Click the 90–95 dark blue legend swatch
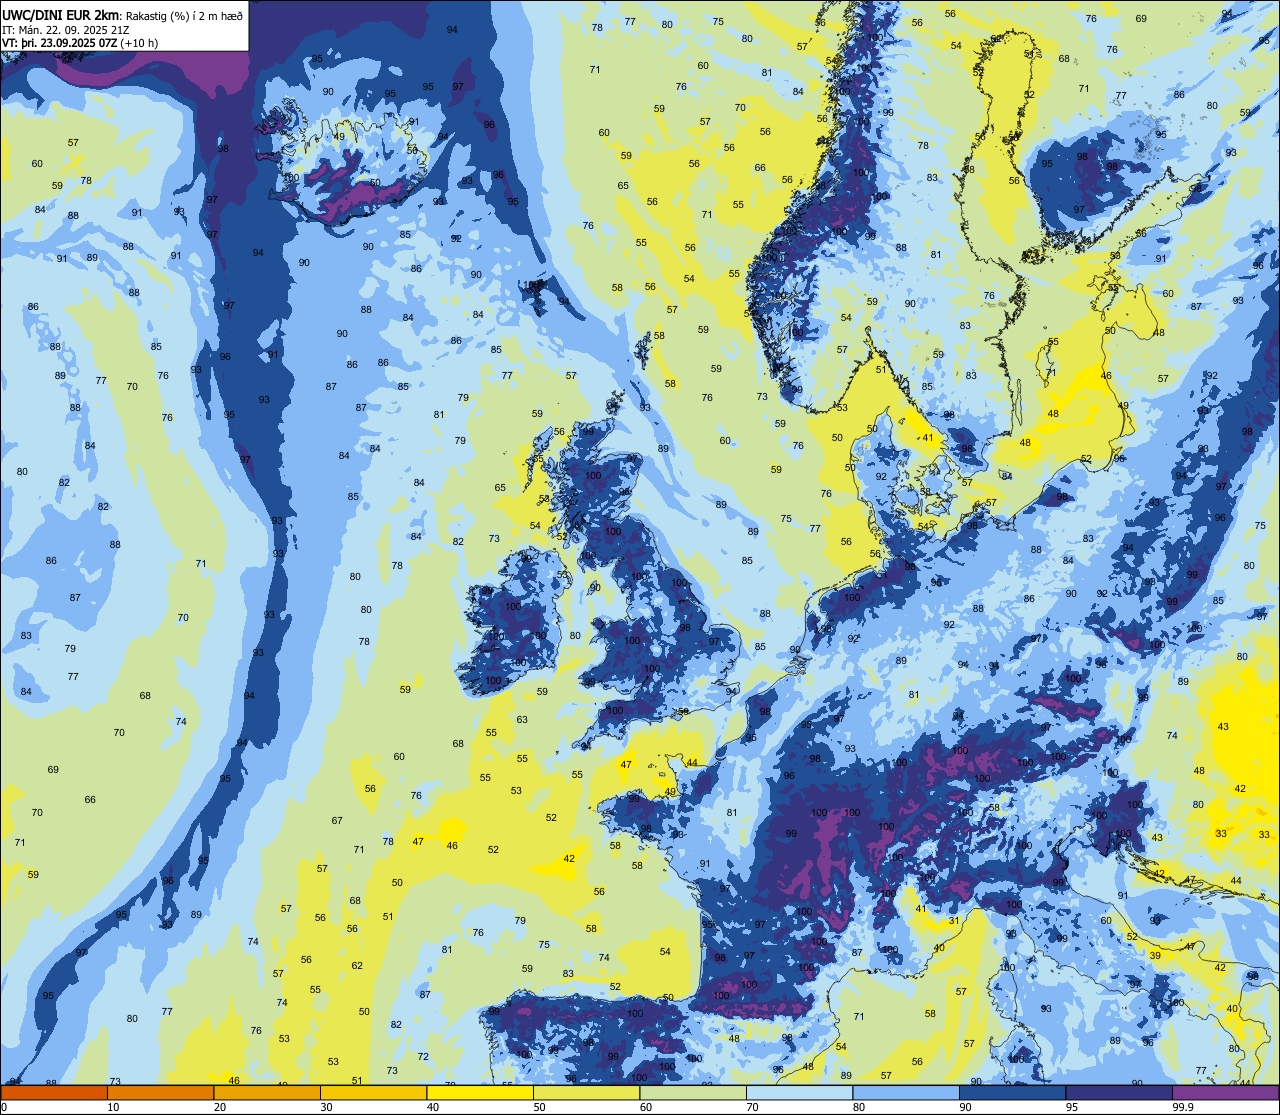This screenshot has height=1115, width=1280. [1013, 1093]
